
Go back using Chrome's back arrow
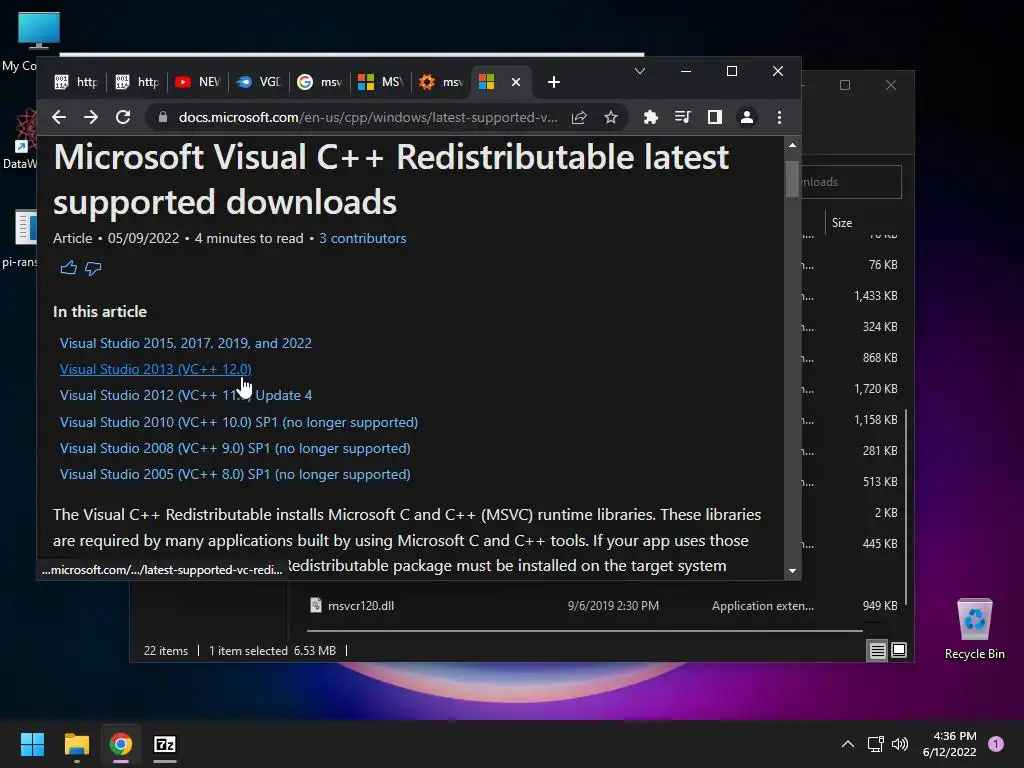tap(59, 118)
